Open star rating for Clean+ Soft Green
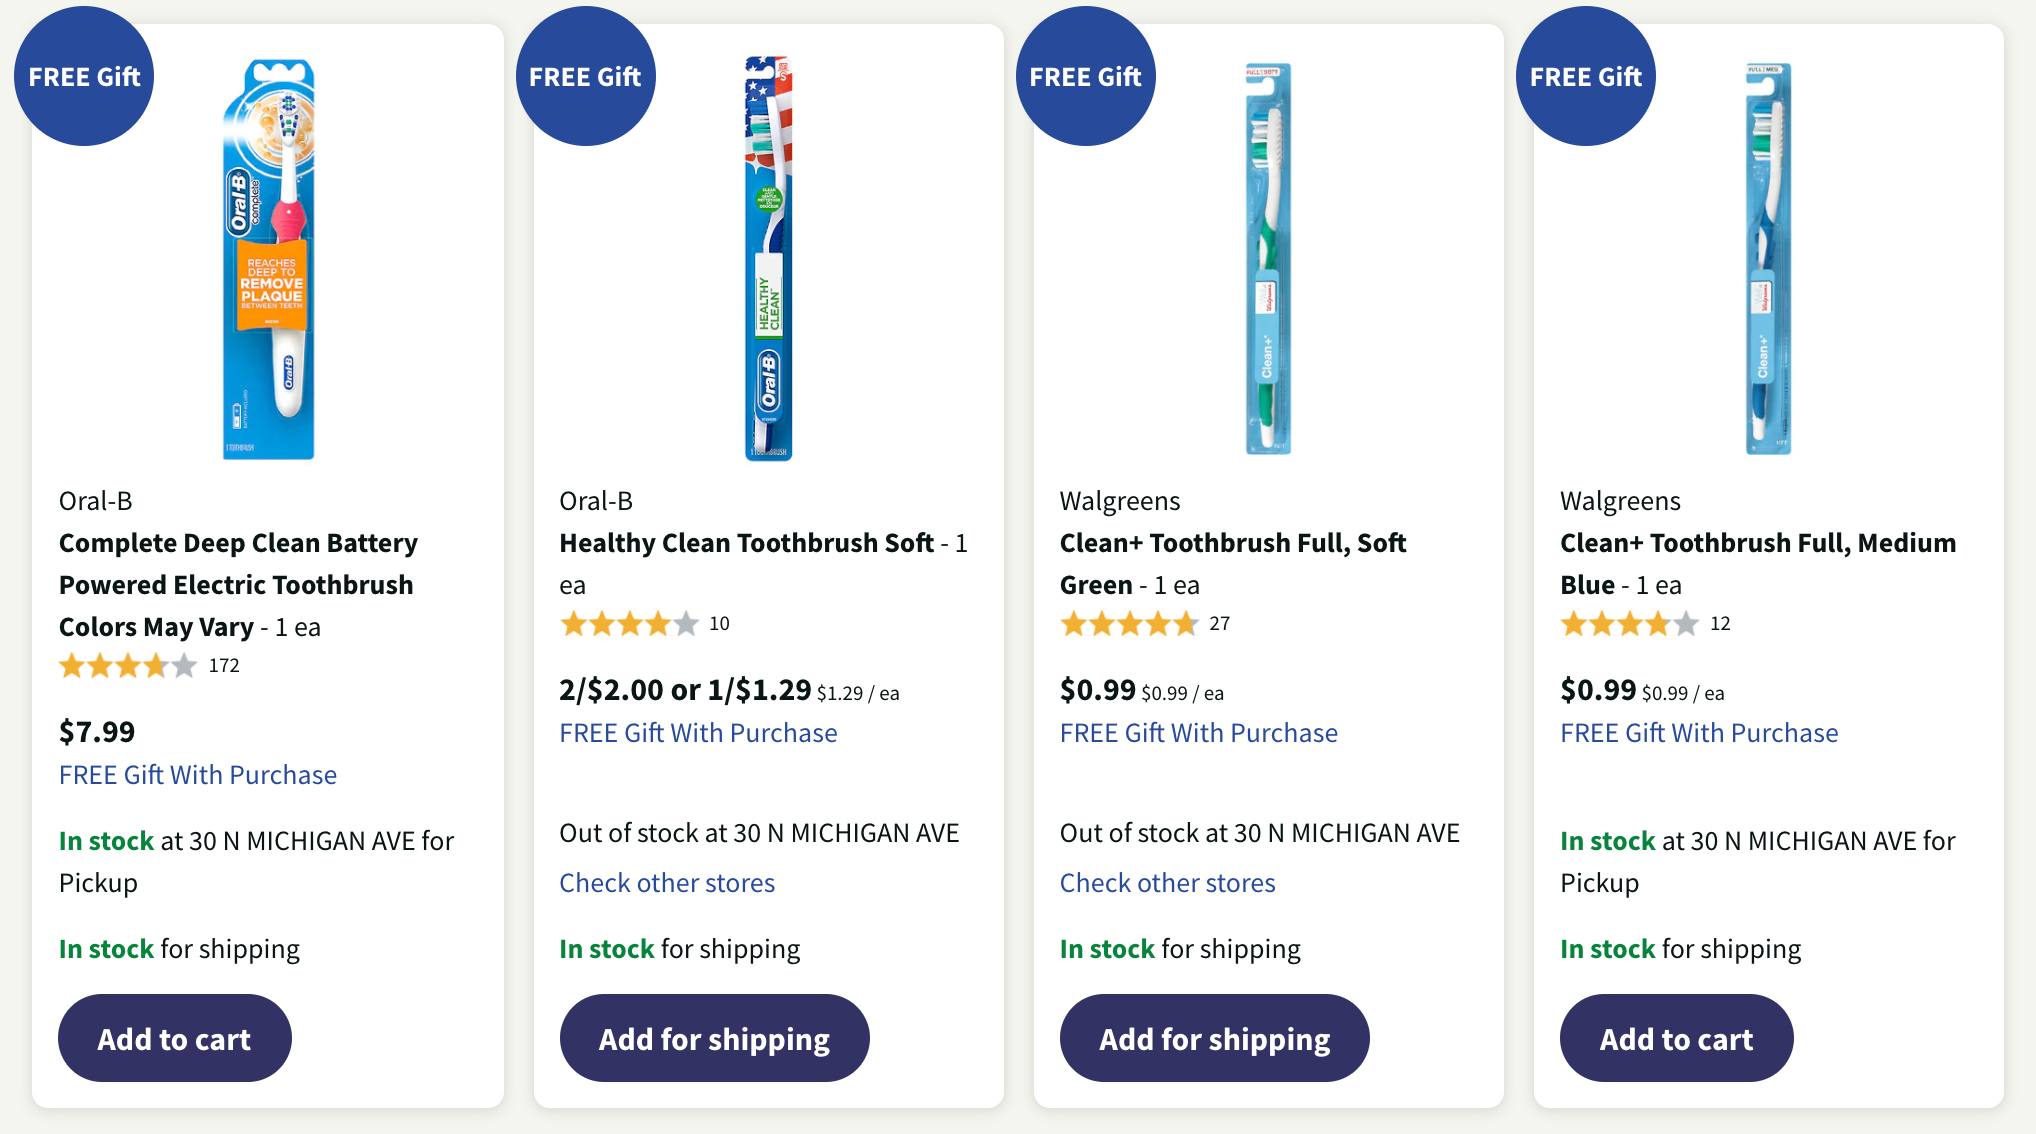Image resolution: width=2036 pixels, height=1134 pixels. 1129,624
